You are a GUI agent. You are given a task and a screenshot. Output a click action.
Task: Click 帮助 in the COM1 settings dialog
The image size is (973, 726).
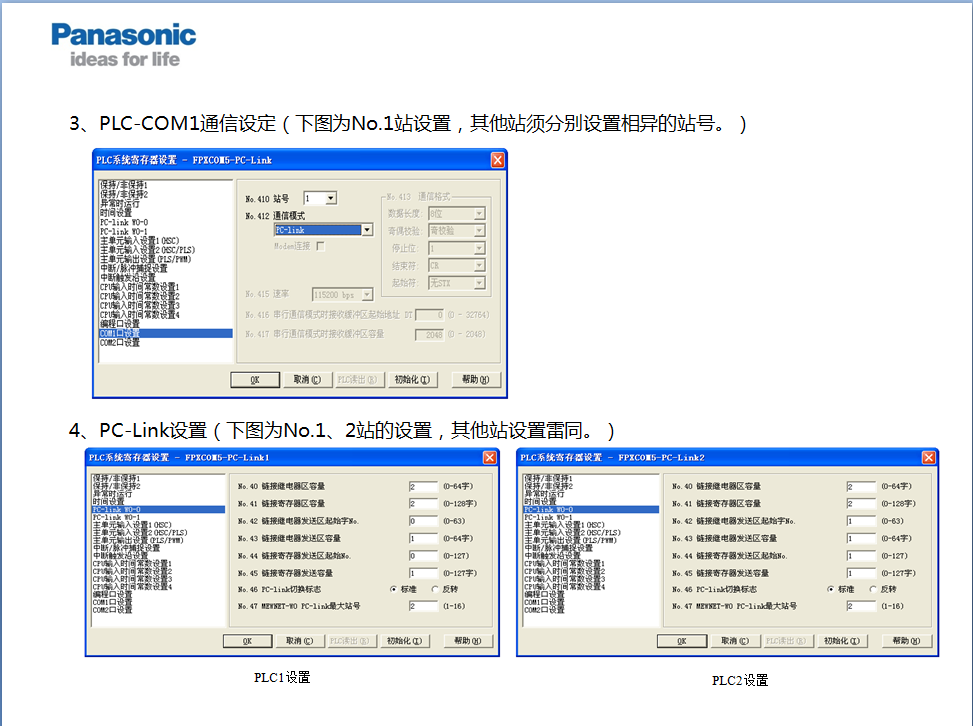pos(476,380)
